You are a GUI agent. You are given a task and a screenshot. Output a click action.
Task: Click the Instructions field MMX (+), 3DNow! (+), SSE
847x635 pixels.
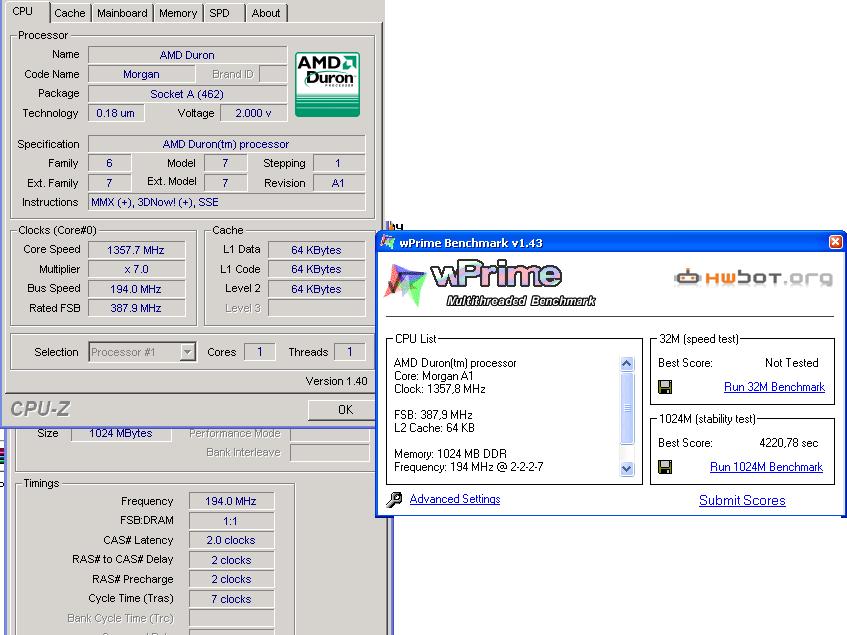pos(227,202)
